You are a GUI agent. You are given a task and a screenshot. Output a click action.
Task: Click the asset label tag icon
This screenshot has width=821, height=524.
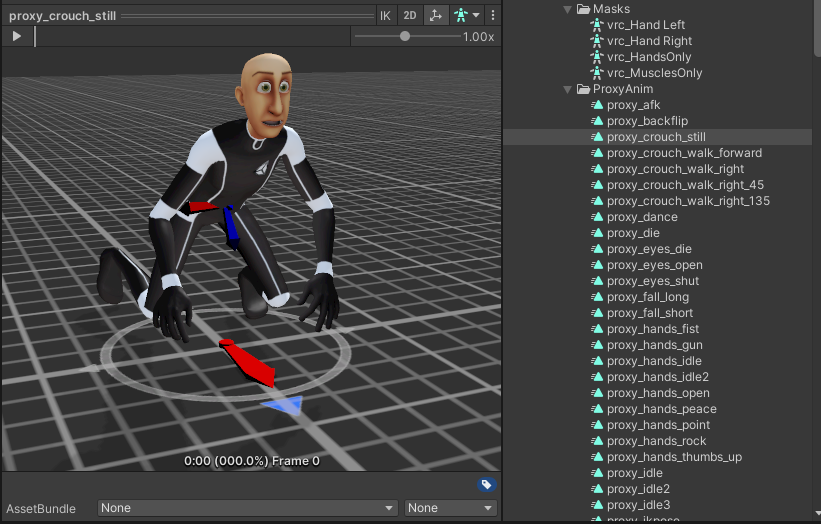486,484
